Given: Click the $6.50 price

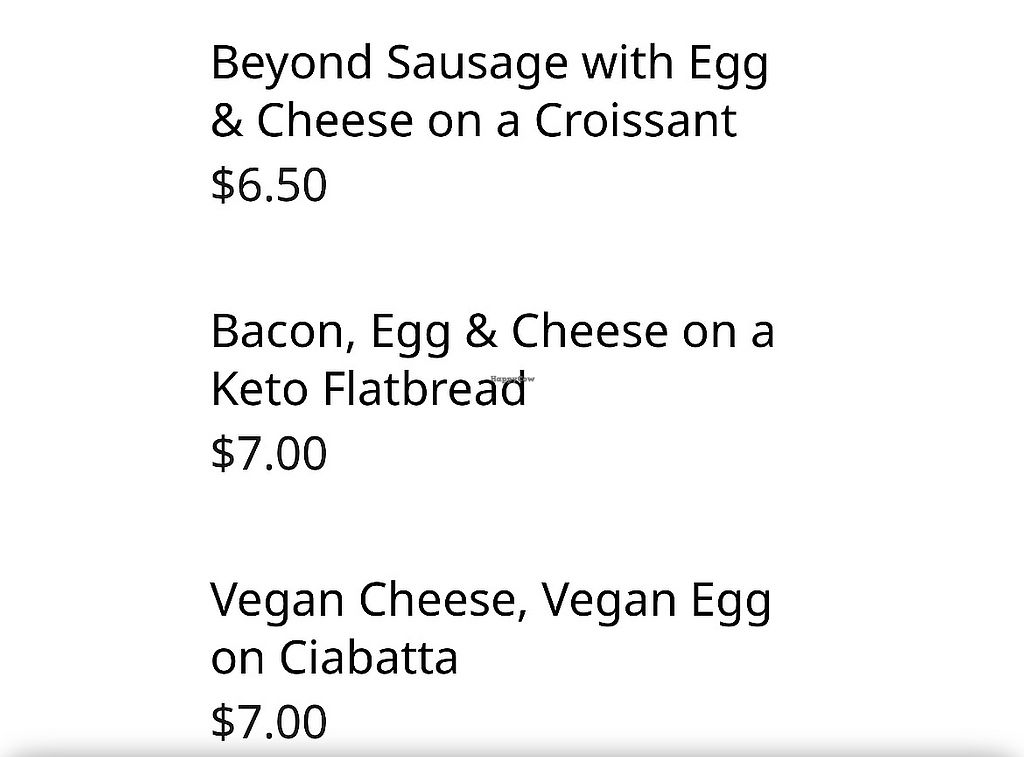Looking at the screenshot, I should click(x=269, y=185).
